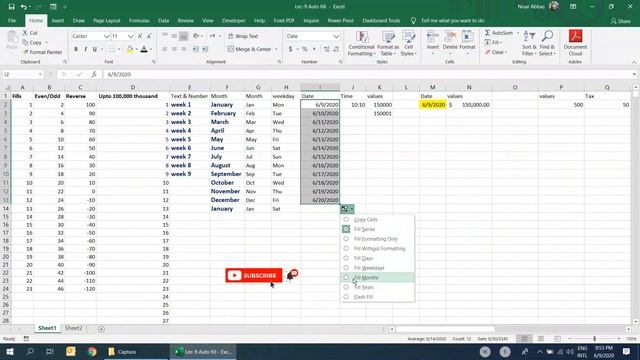Save the workbook from Quick Access toolbar
The image size is (640, 360).
11,7
